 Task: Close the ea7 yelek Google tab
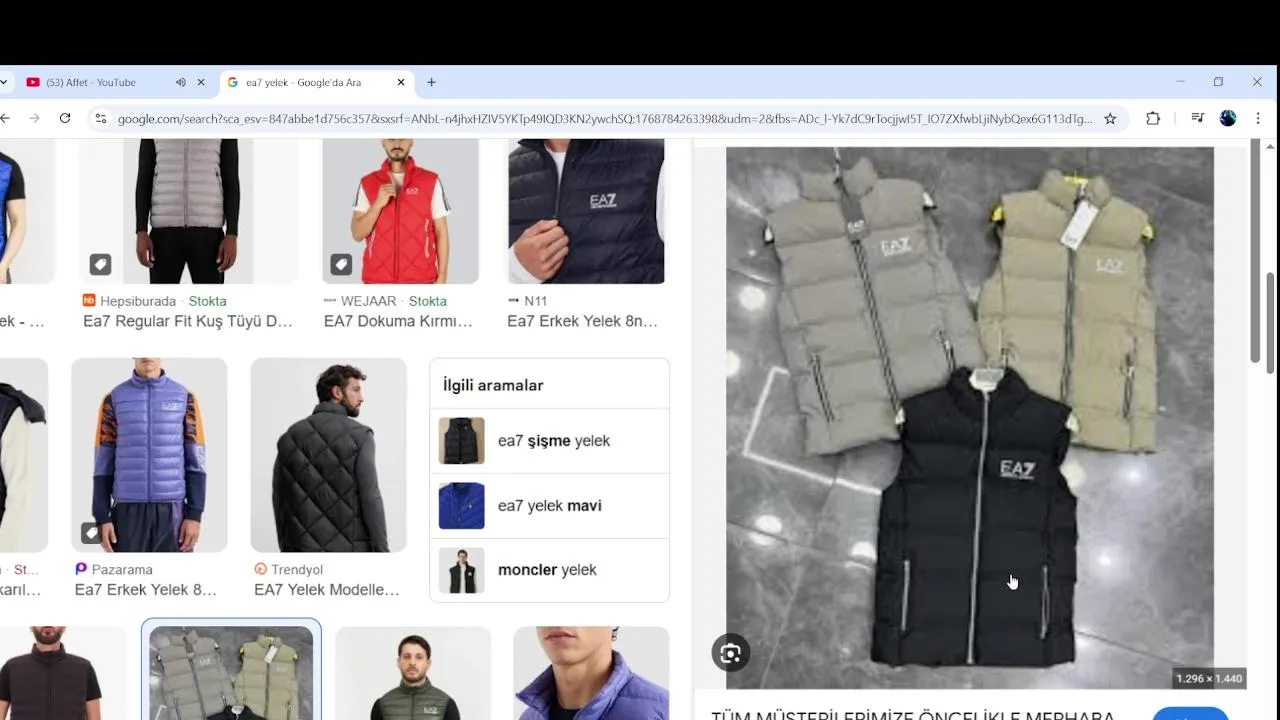tap(401, 82)
